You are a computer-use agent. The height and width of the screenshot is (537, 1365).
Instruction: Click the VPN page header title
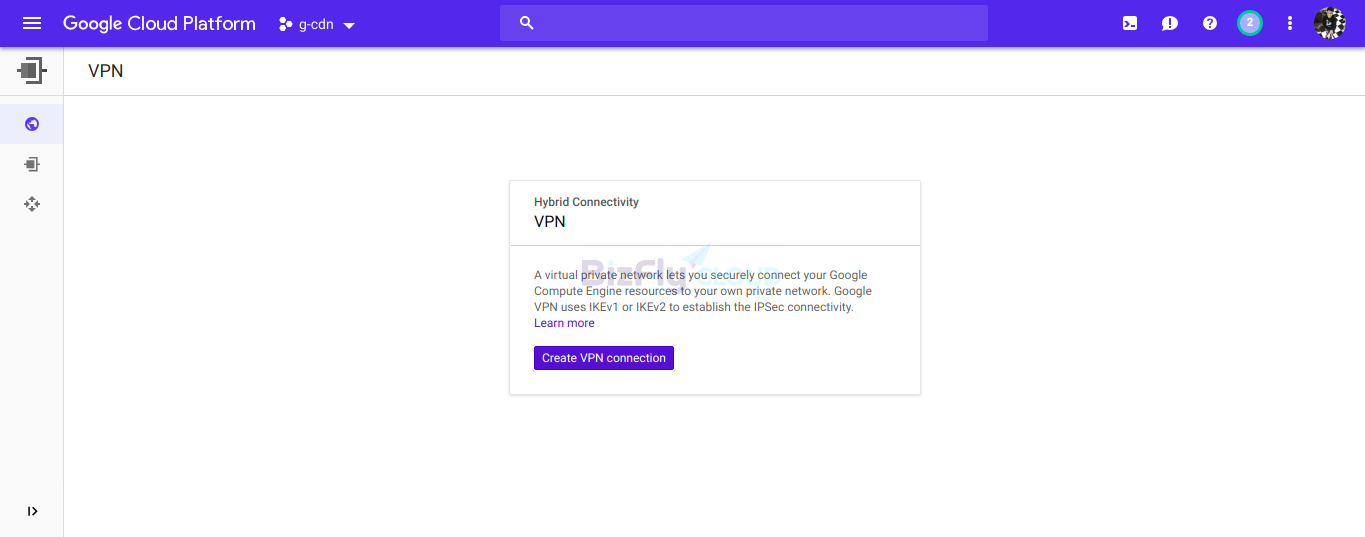click(106, 71)
